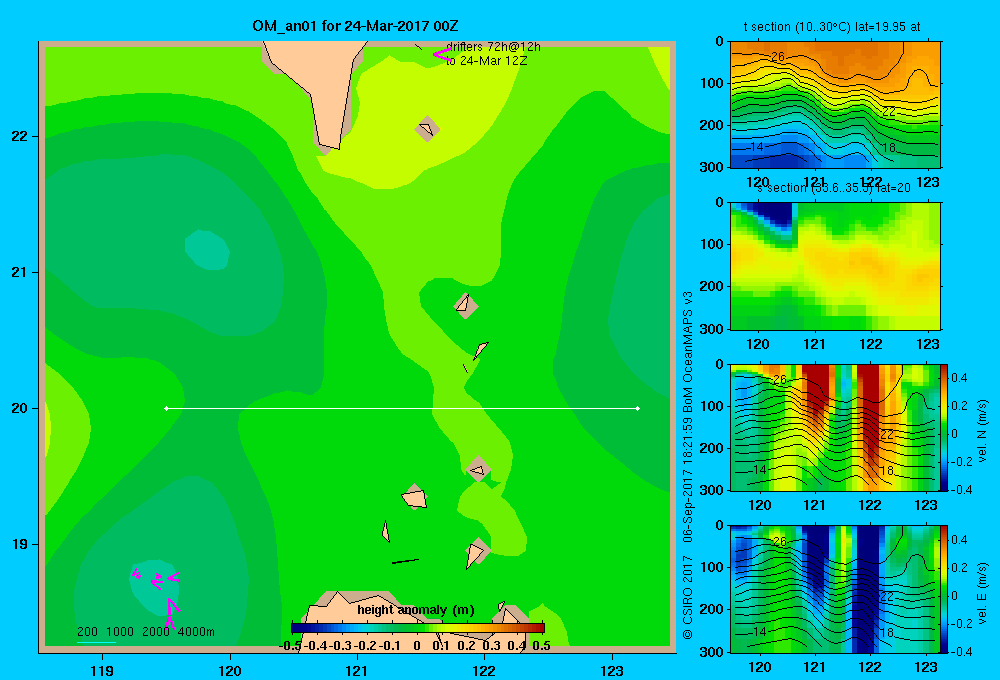Screen dimensions: 1000x680
Task: Click longitude label 120 below main map
Action: point(230,670)
